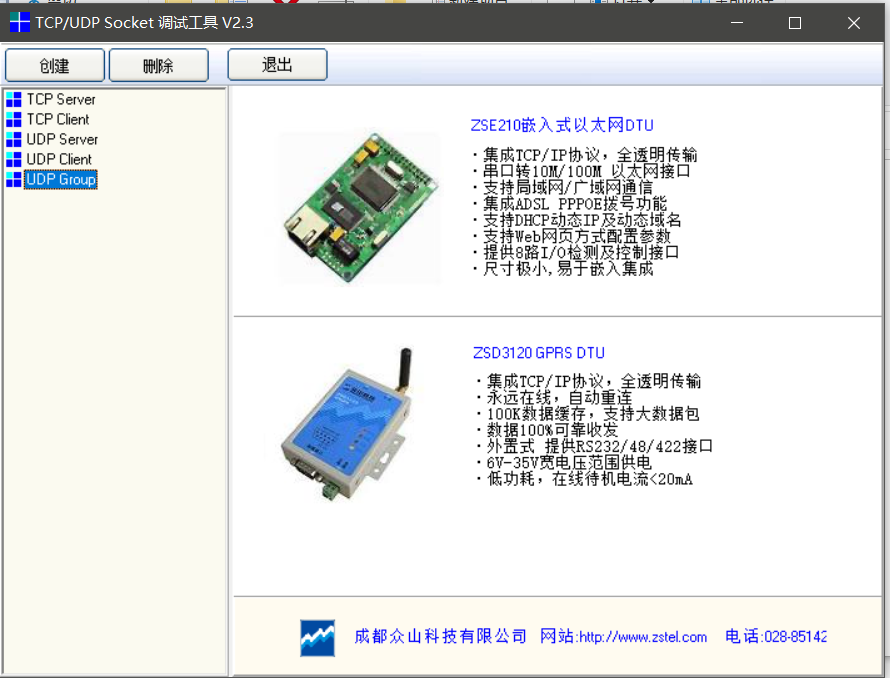Click the UDP Group icon in the sidebar
Viewport: 890px width, 678px height.
click(x=13, y=179)
